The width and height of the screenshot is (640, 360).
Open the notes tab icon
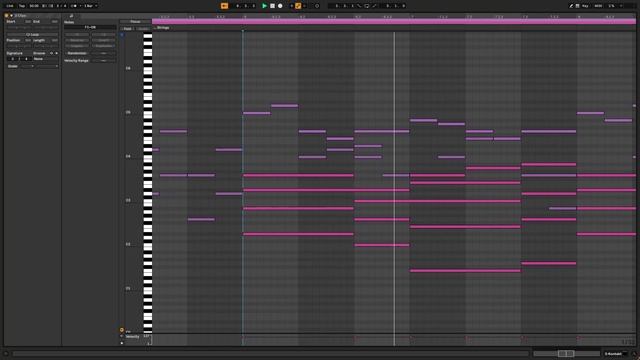coord(71,16)
